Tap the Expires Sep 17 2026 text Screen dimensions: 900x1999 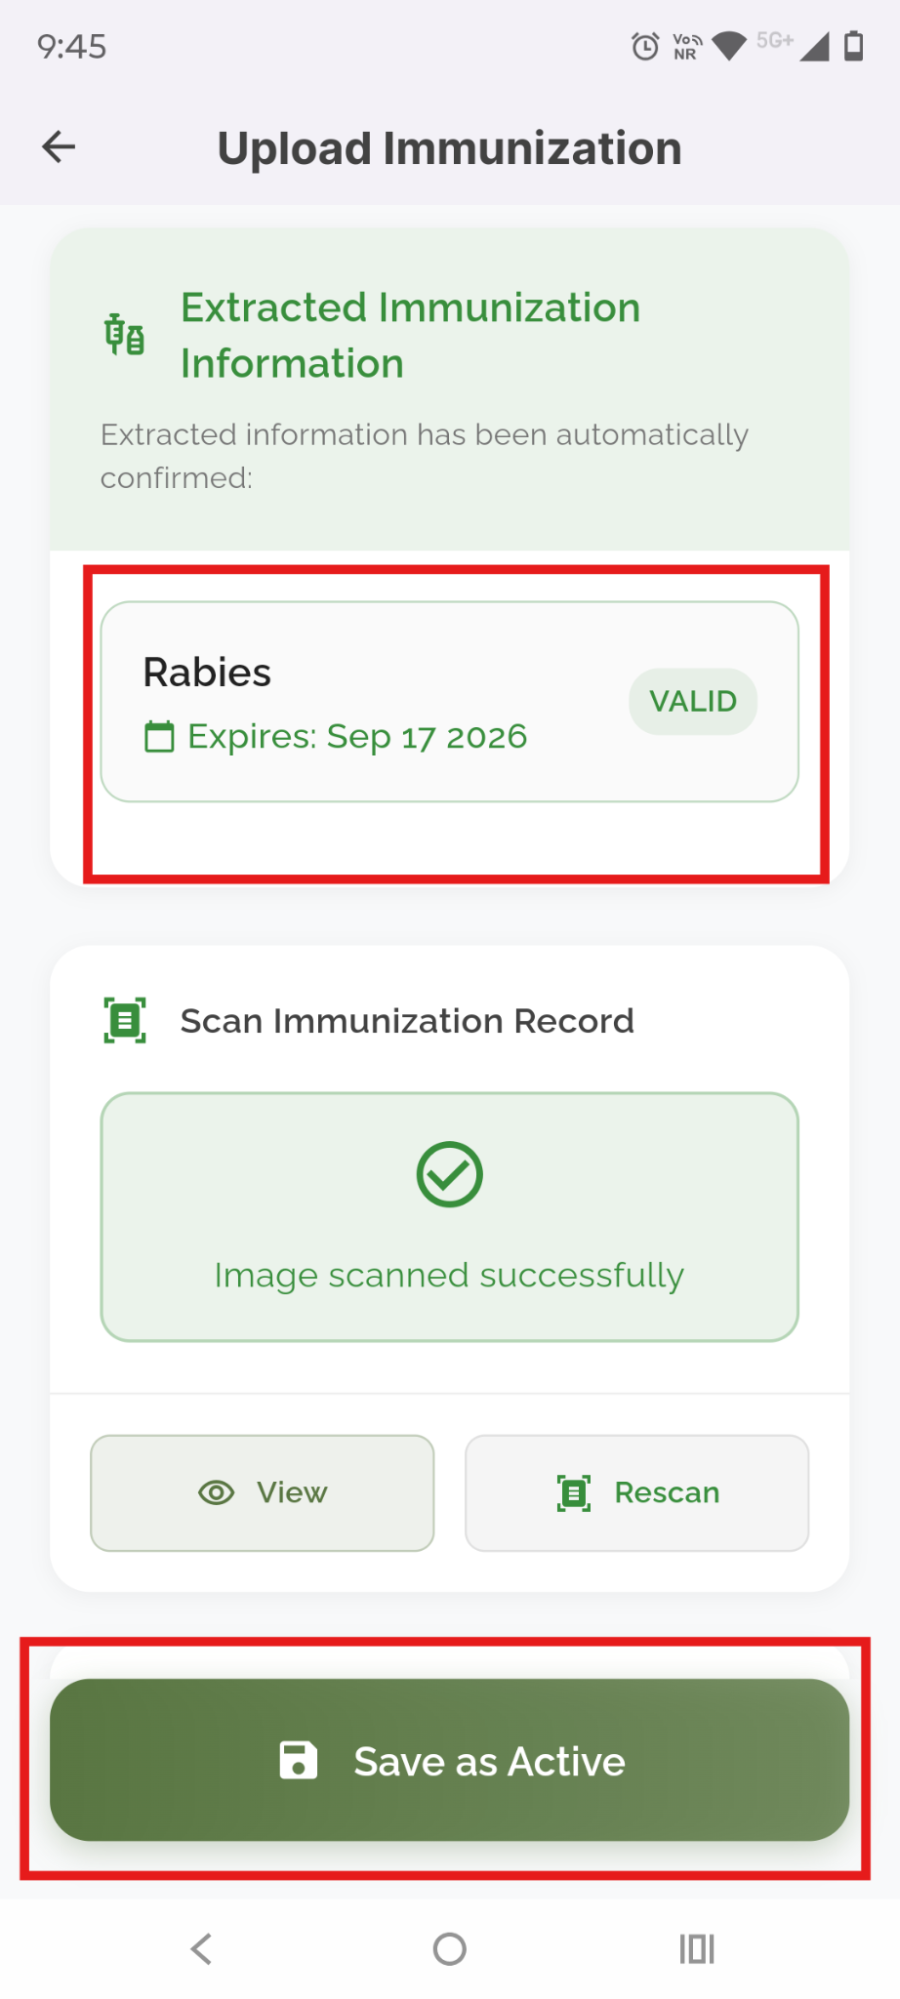(x=357, y=737)
